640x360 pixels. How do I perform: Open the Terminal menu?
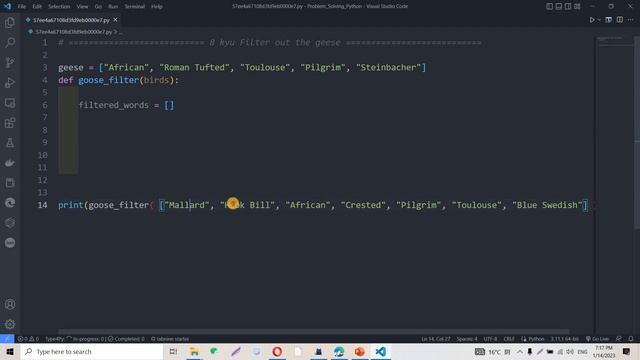pyautogui.click(x=134, y=7)
